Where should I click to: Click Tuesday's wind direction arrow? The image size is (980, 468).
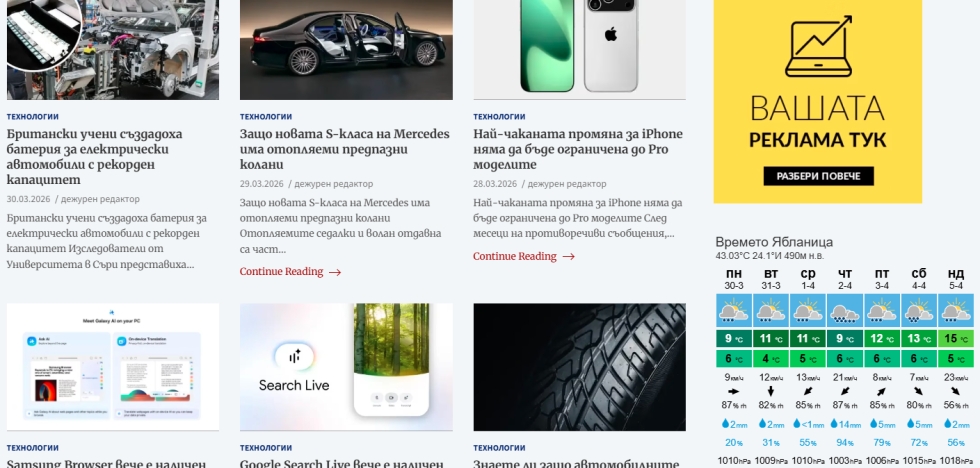(x=771, y=391)
